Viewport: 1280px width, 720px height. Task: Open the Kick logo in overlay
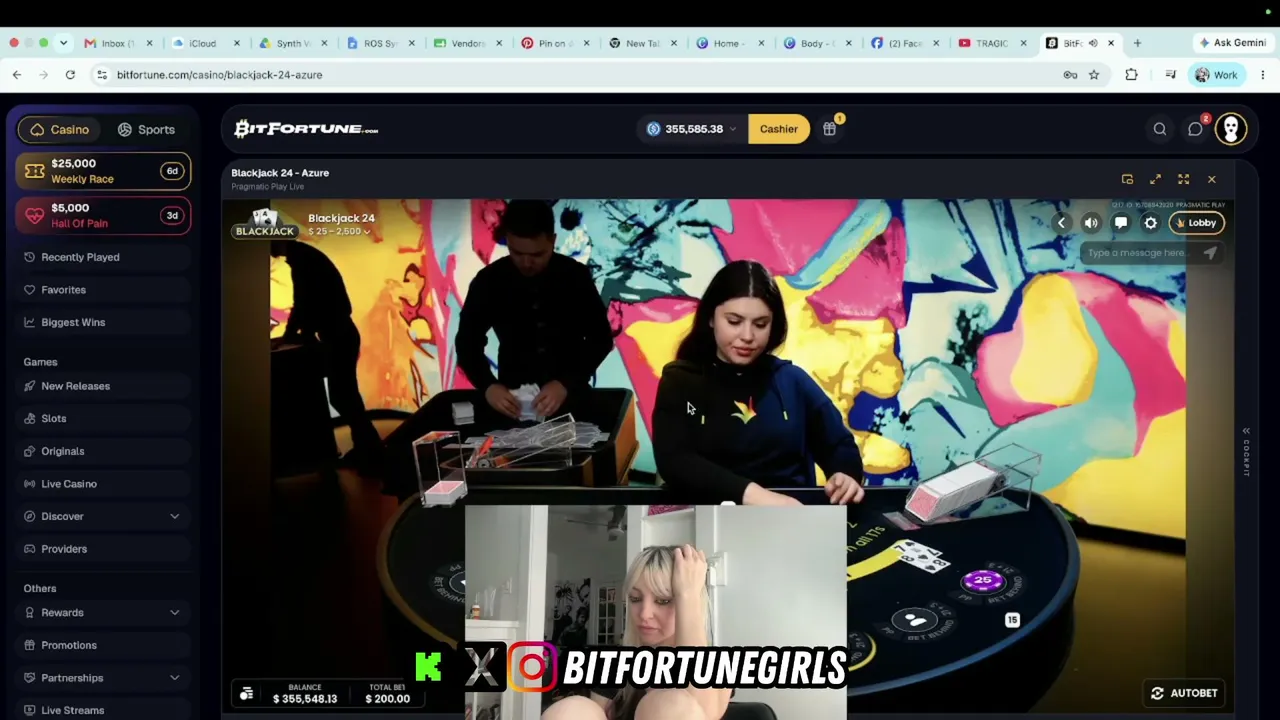(428, 667)
